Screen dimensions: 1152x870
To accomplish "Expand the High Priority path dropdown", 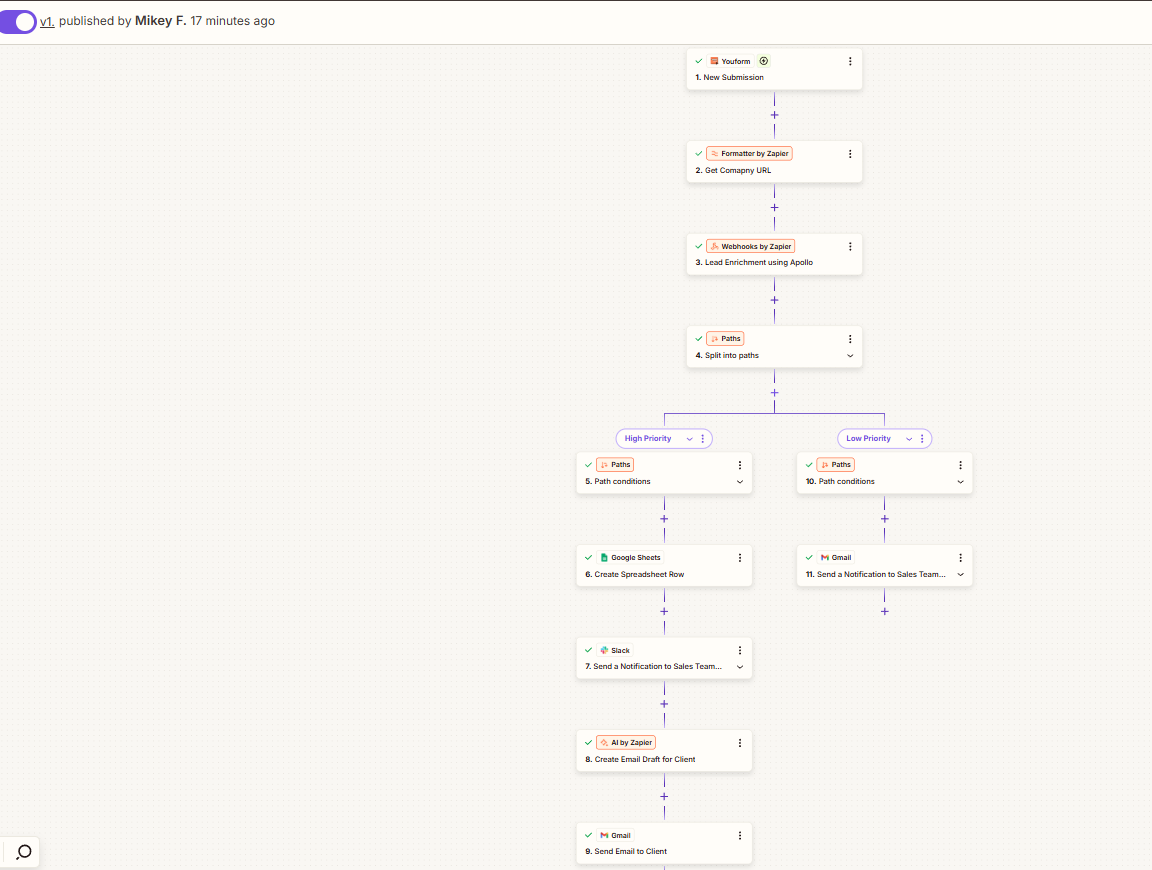I will click(689, 439).
